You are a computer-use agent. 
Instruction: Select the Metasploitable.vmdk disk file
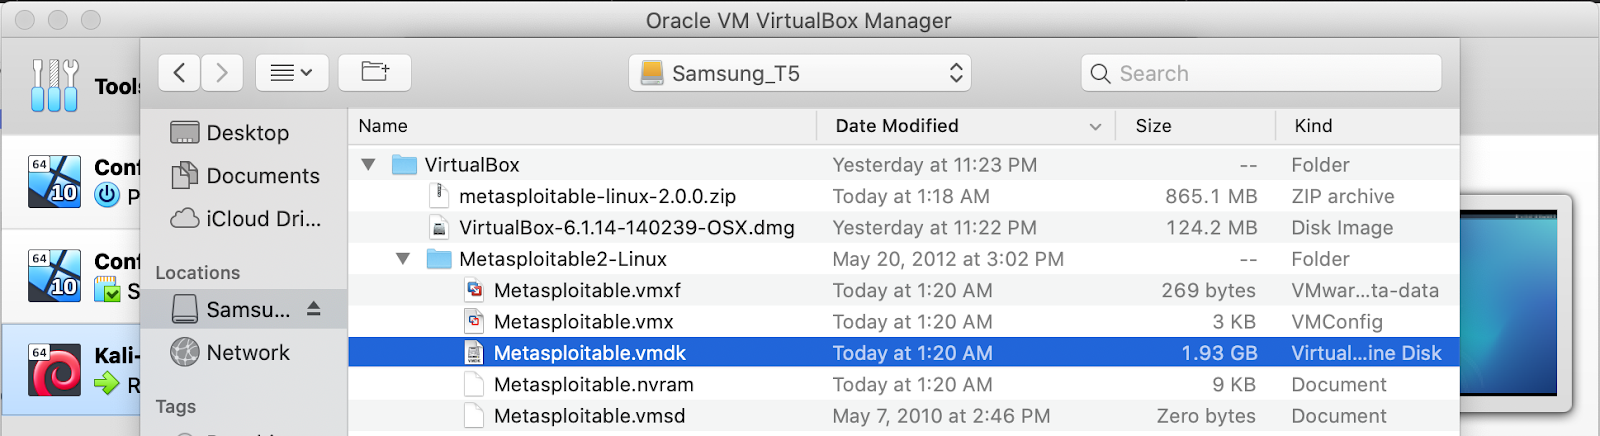589,353
